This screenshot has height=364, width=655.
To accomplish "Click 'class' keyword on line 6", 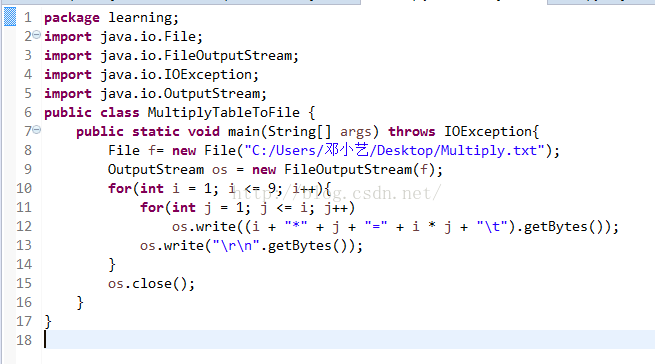I will [x=119, y=113].
